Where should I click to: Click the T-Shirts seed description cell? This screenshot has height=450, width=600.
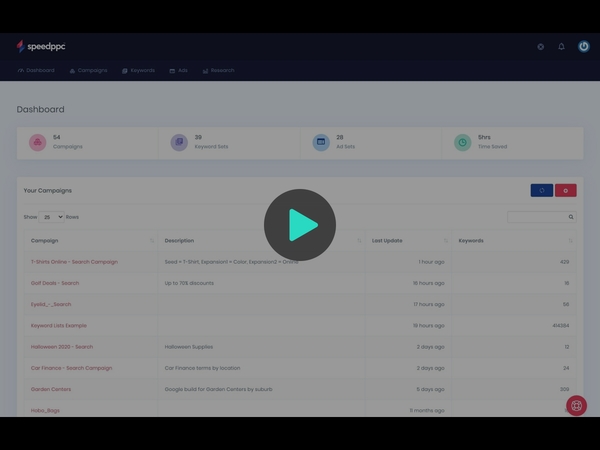click(231, 262)
